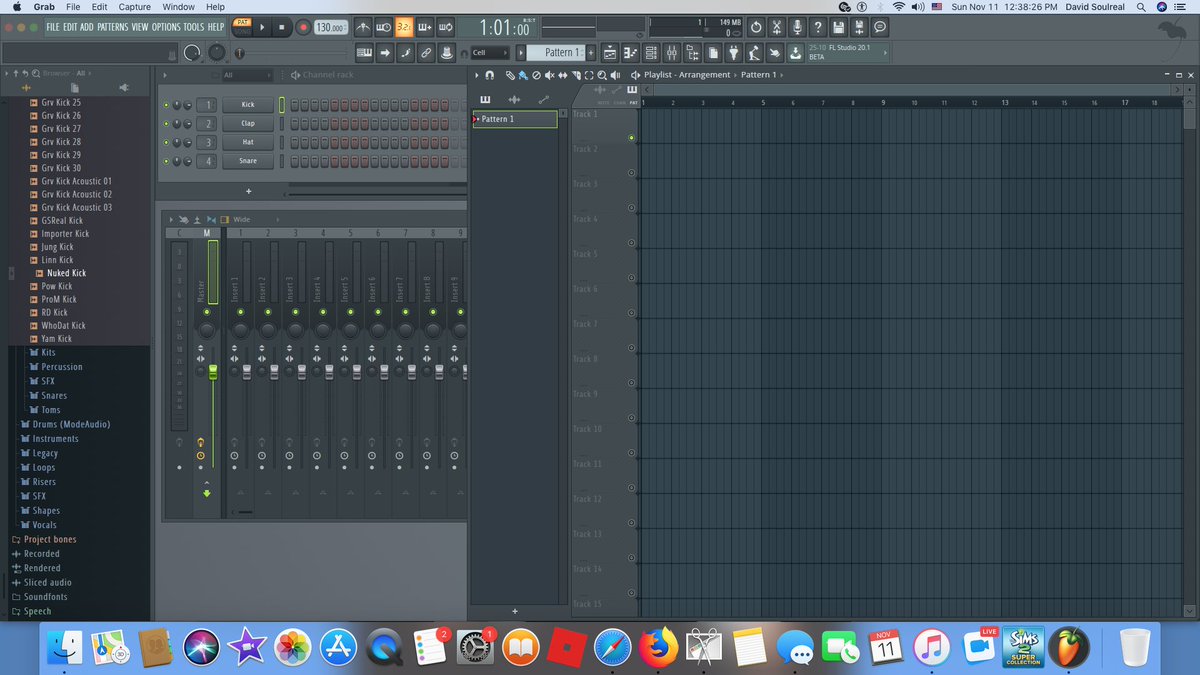Start playback with the Play button
Image resolution: width=1200 pixels, height=675 pixels.
(263, 28)
